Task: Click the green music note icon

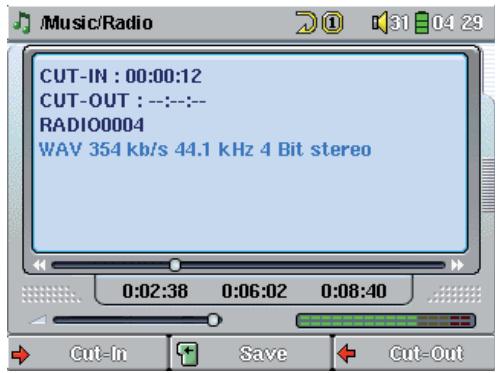Action: (22, 23)
